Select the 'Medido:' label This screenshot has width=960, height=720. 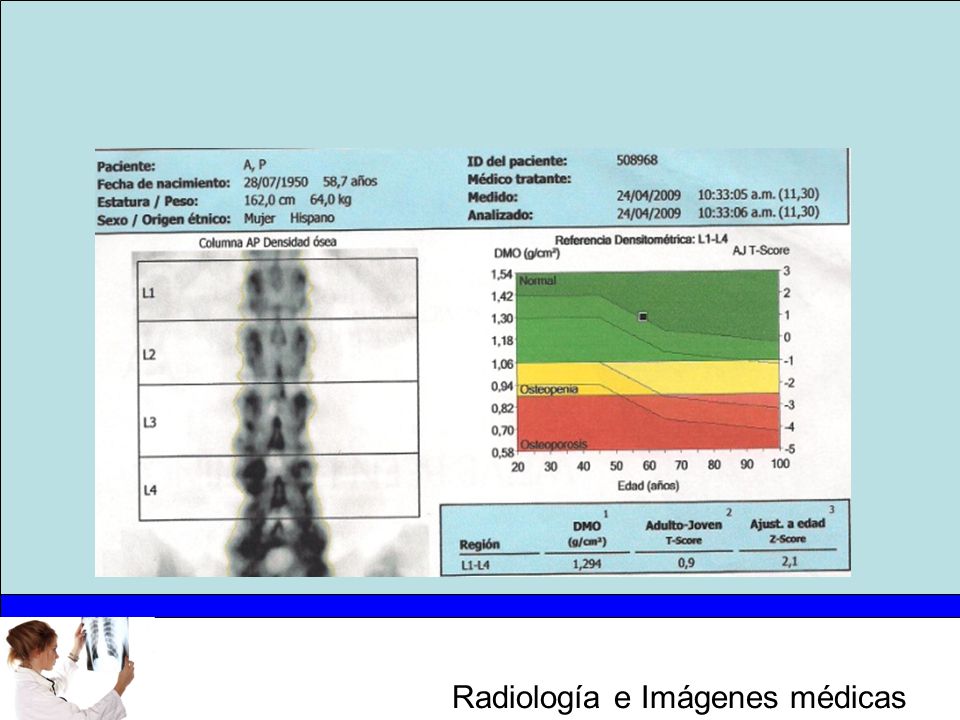493,197
